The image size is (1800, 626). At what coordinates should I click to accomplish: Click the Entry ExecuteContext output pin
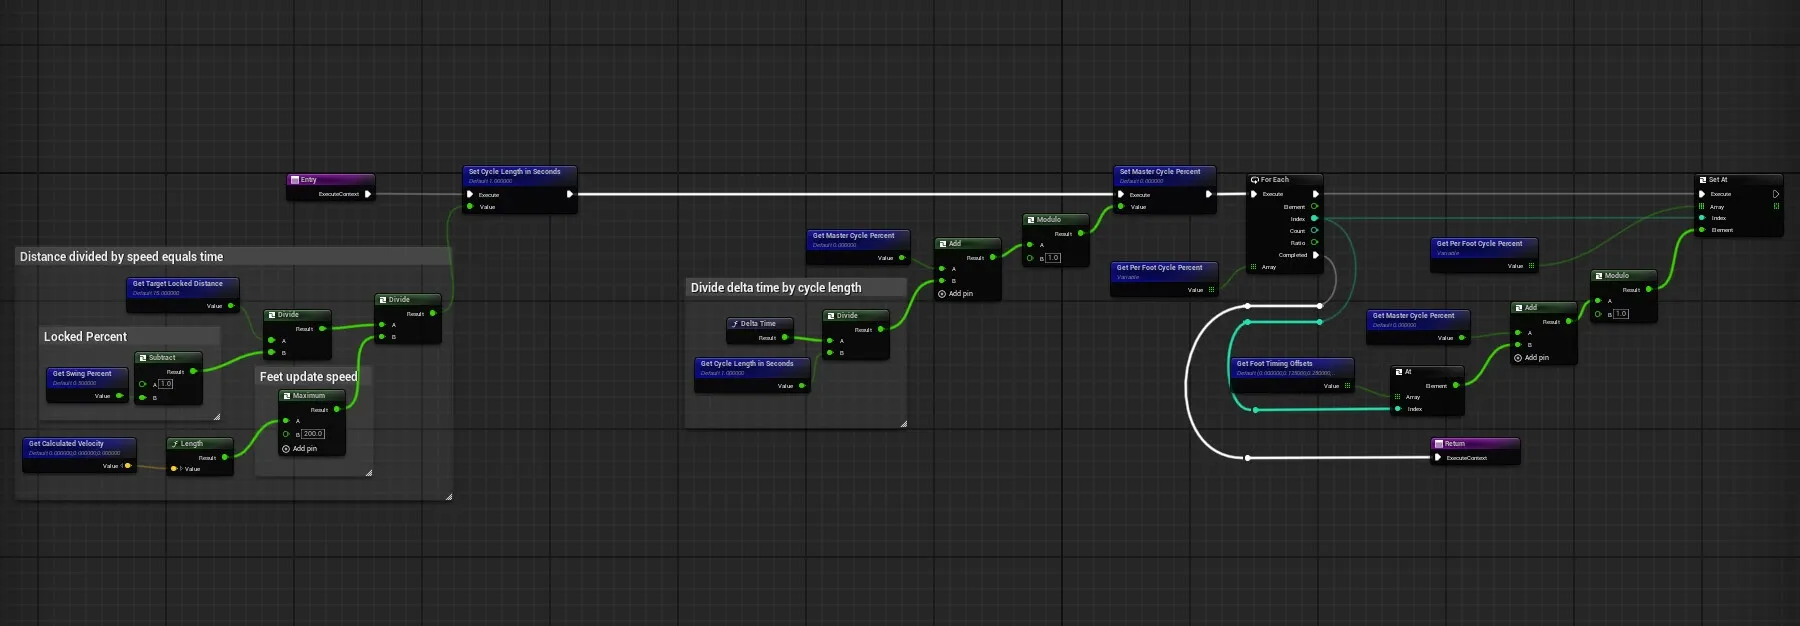click(368, 194)
